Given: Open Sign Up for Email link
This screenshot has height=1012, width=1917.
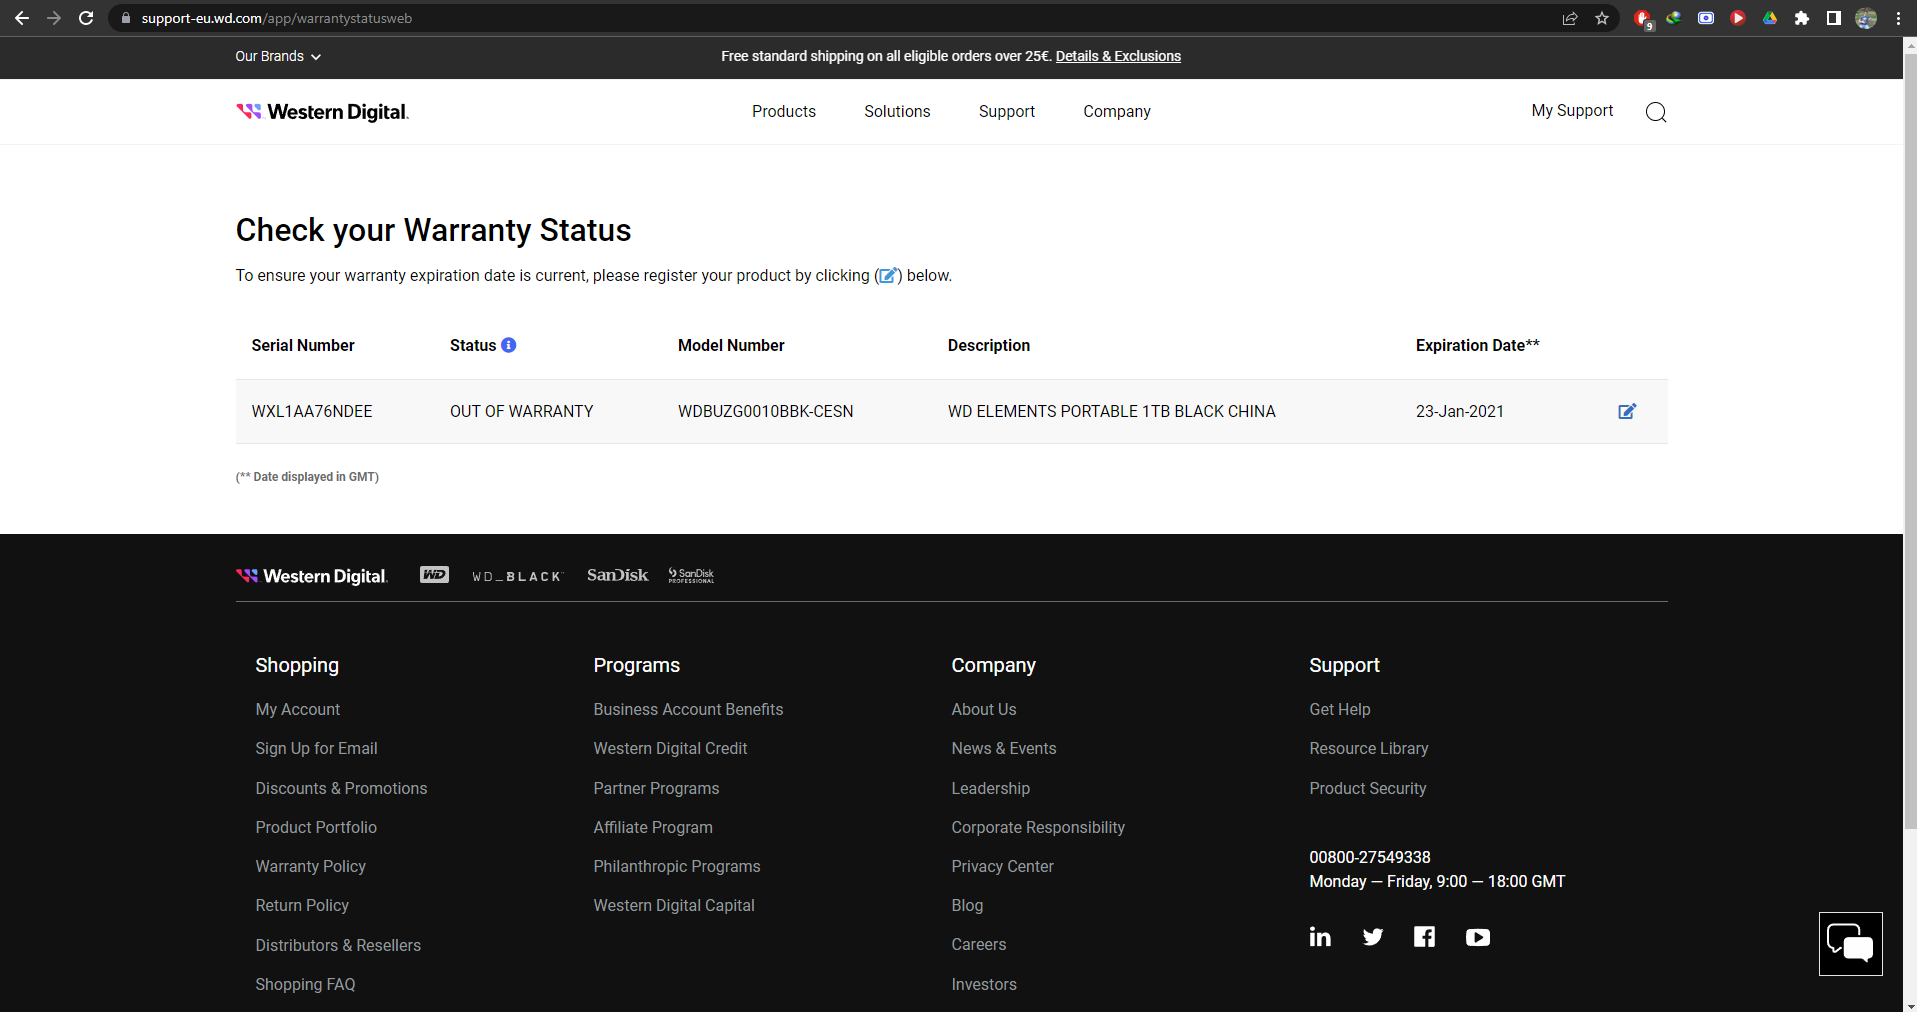Looking at the screenshot, I should [316, 748].
